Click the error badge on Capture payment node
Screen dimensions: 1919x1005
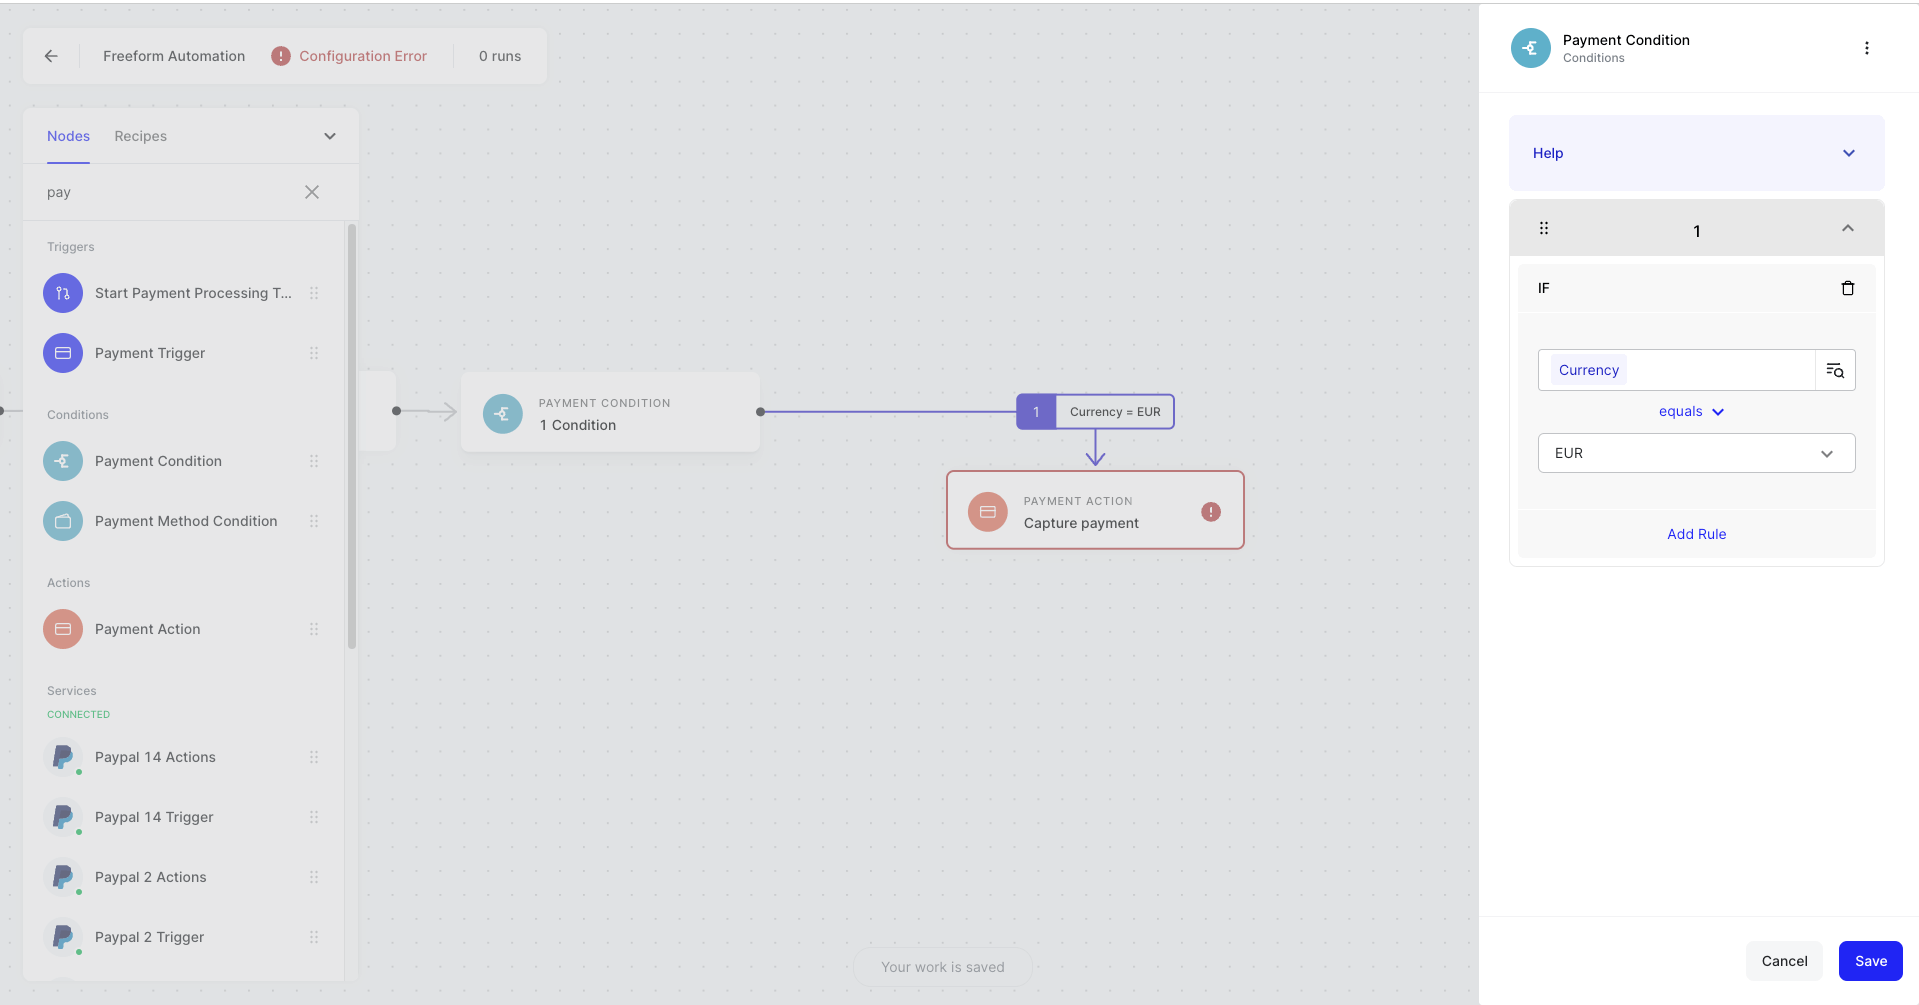pyautogui.click(x=1211, y=512)
